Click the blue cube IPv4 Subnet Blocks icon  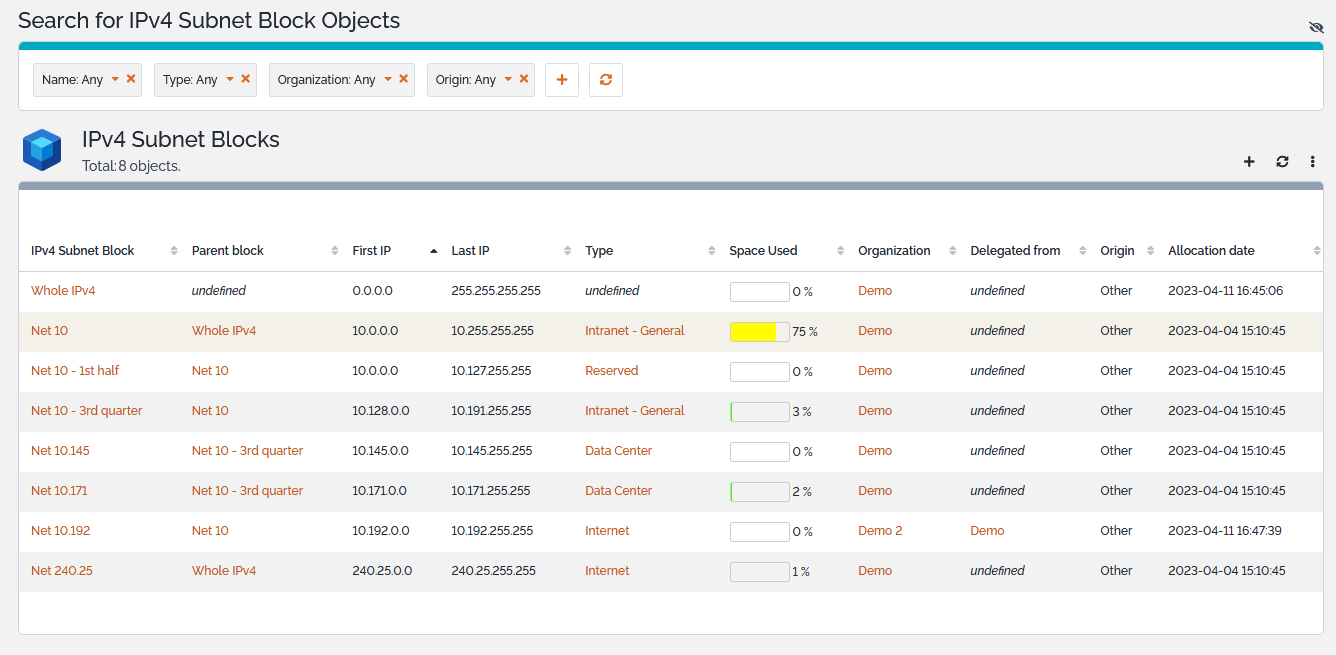[43, 150]
